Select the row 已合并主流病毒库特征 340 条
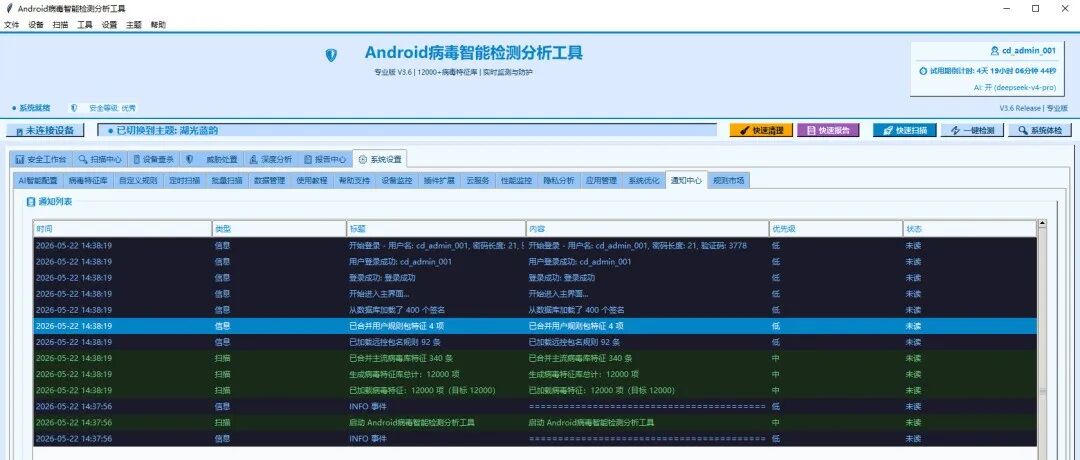Image resolution: width=1080 pixels, height=460 pixels. coord(534,358)
